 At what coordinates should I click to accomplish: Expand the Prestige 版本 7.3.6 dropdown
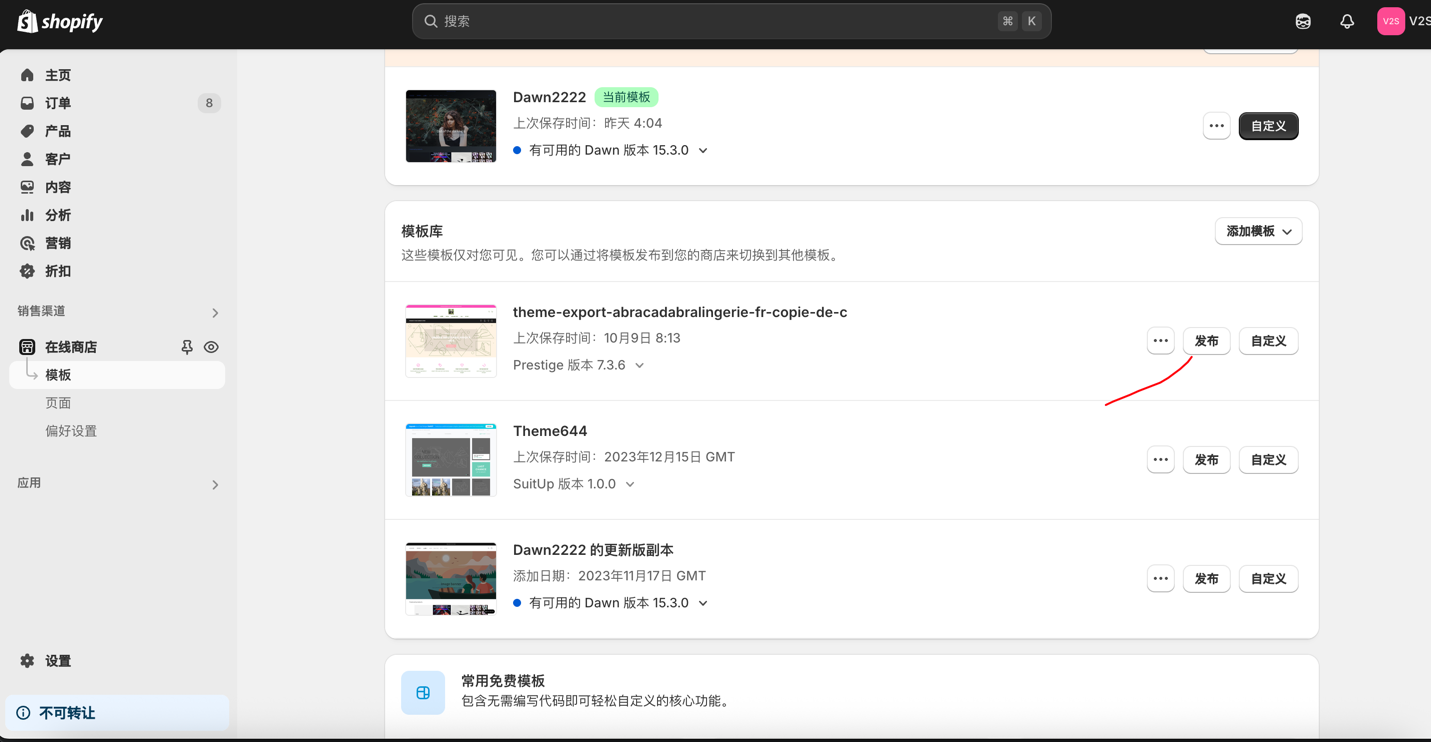coord(639,366)
